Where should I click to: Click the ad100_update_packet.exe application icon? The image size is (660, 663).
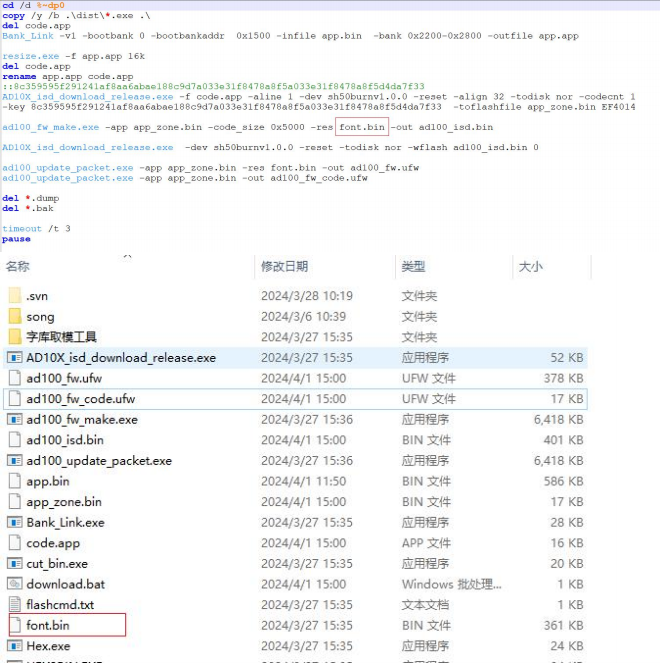pos(15,460)
